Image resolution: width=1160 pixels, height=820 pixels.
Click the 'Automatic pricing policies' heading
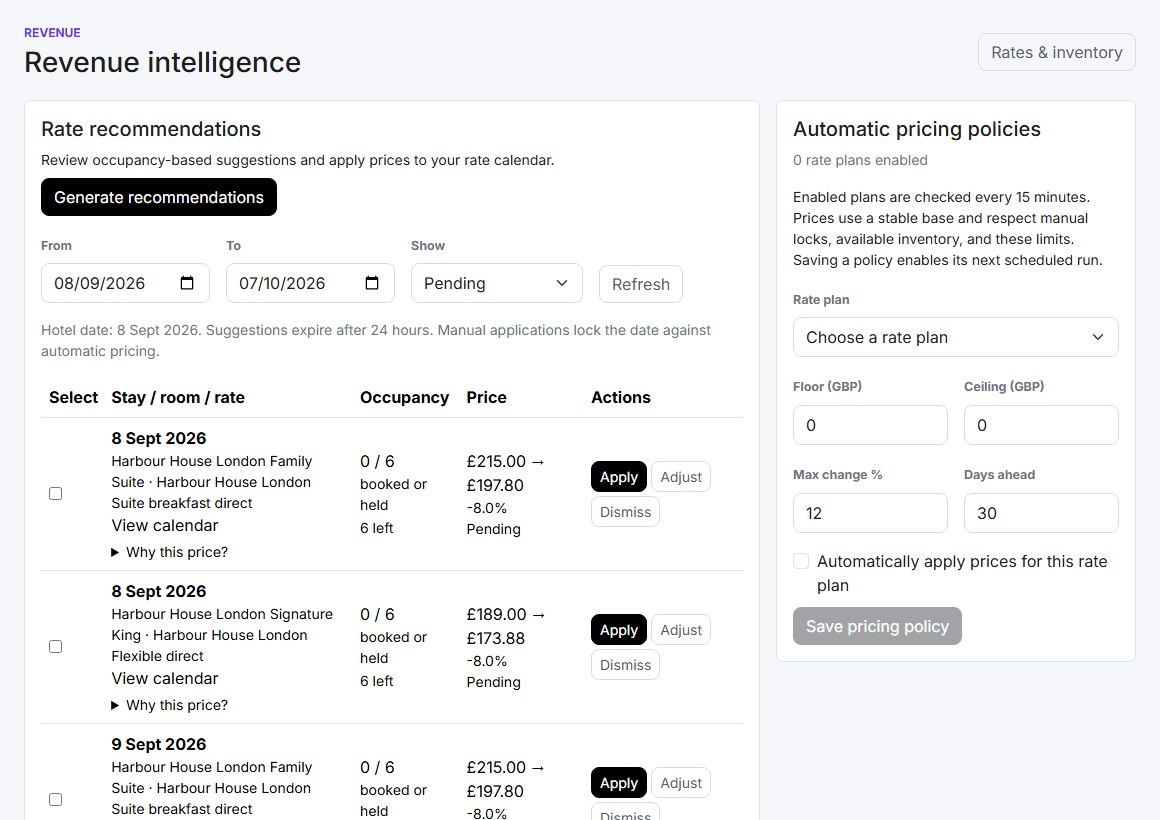click(x=917, y=130)
